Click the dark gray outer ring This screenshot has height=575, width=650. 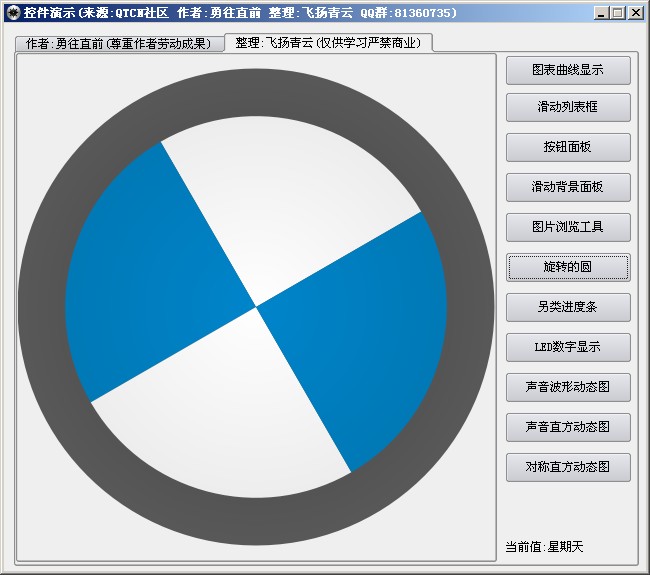[256, 92]
